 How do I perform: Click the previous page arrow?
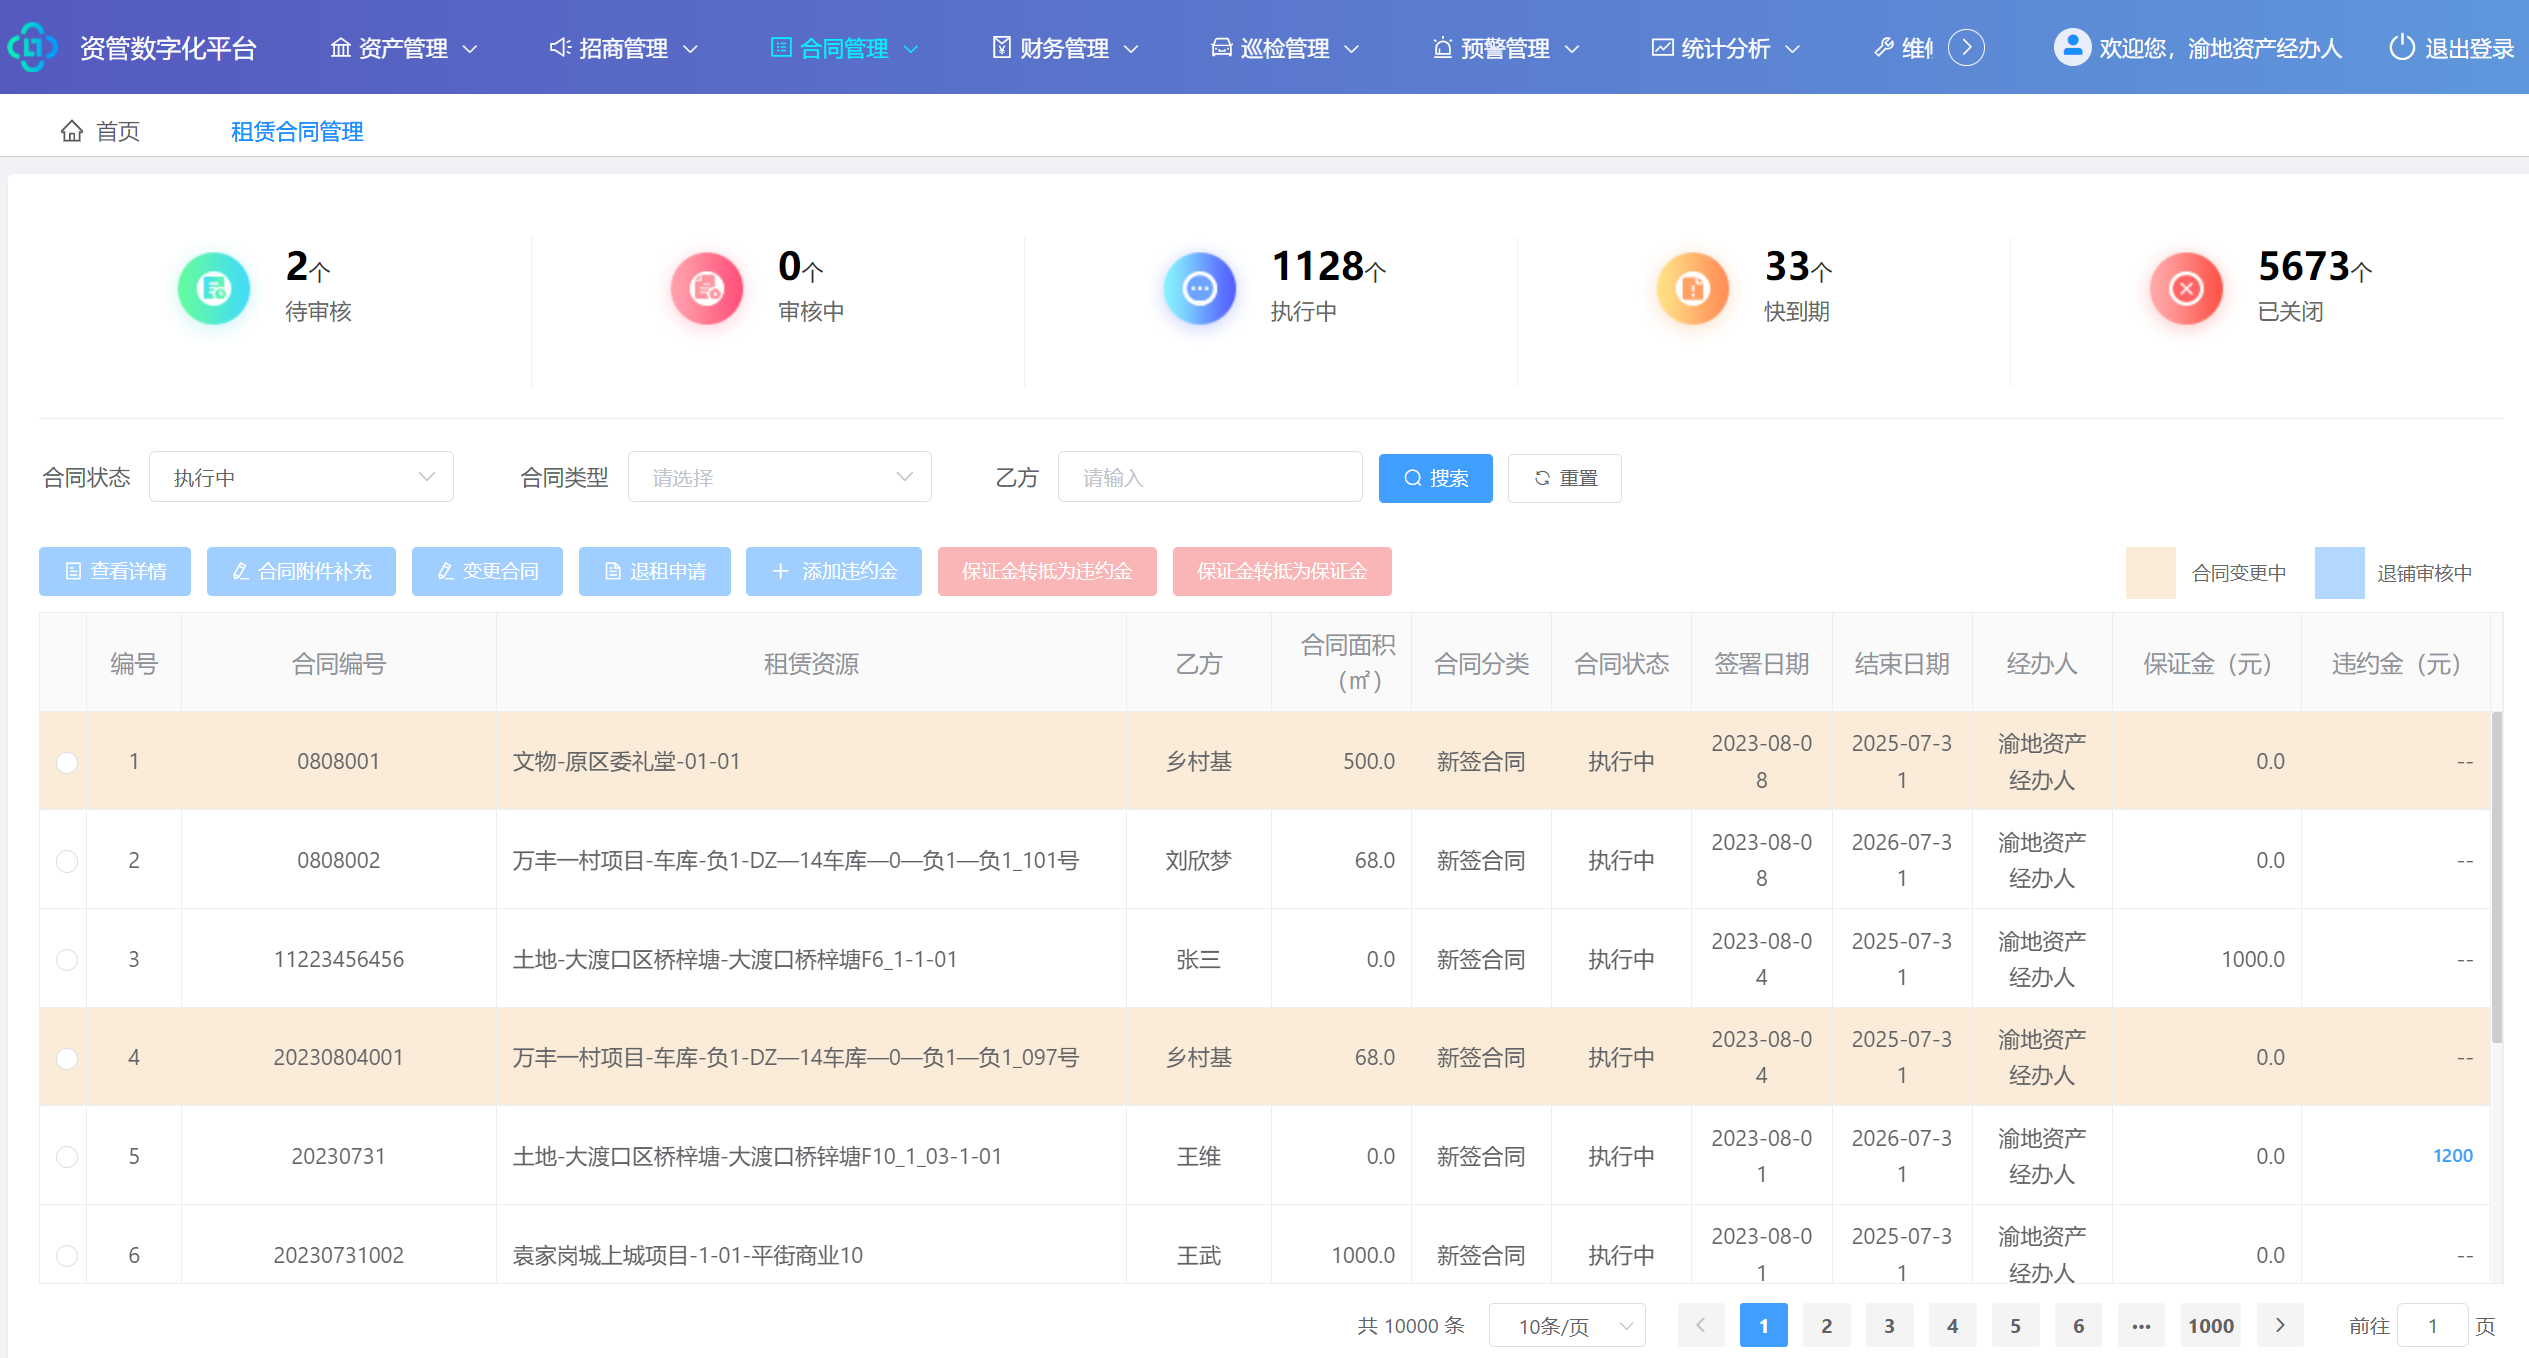coord(1700,1326)
